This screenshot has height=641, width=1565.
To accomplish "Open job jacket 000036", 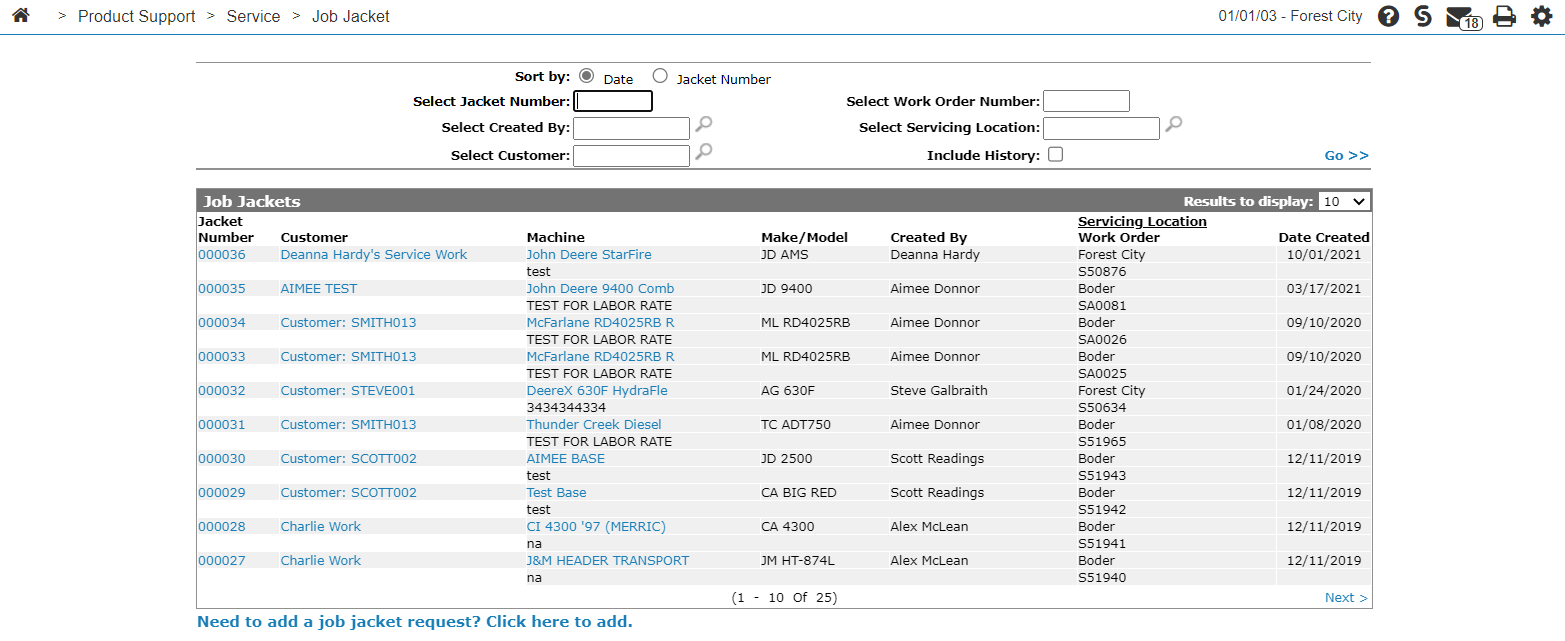I will 221,255.
